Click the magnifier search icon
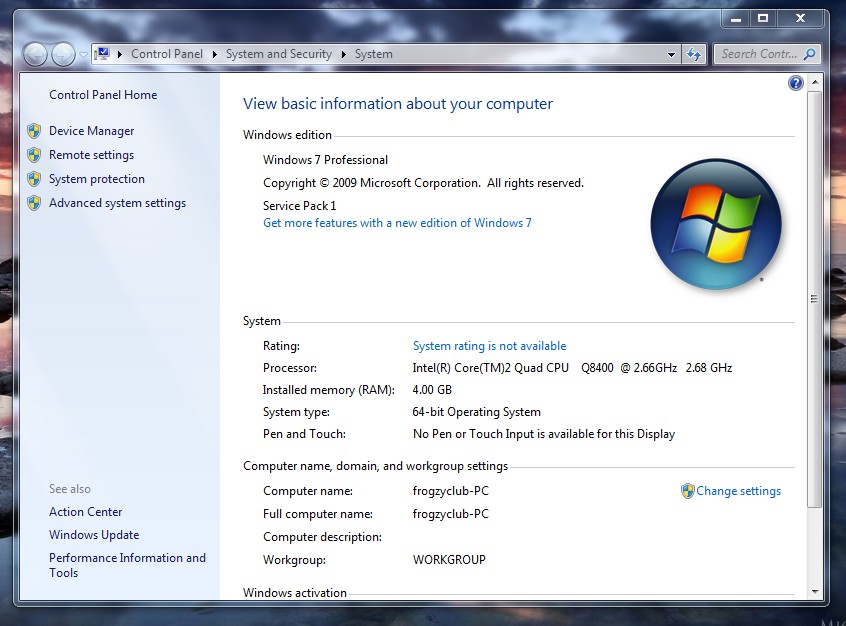The image size is (846, 626). coord(809,54)
